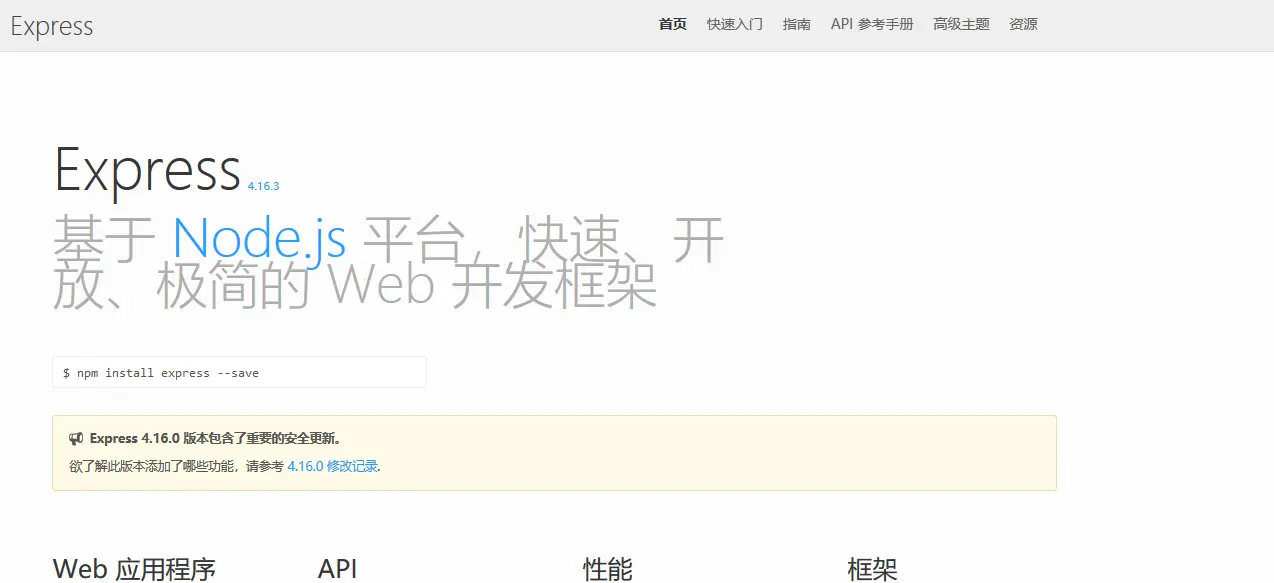Open the 快速入门 menu
1274x583 pixels.
coord(735,24)
